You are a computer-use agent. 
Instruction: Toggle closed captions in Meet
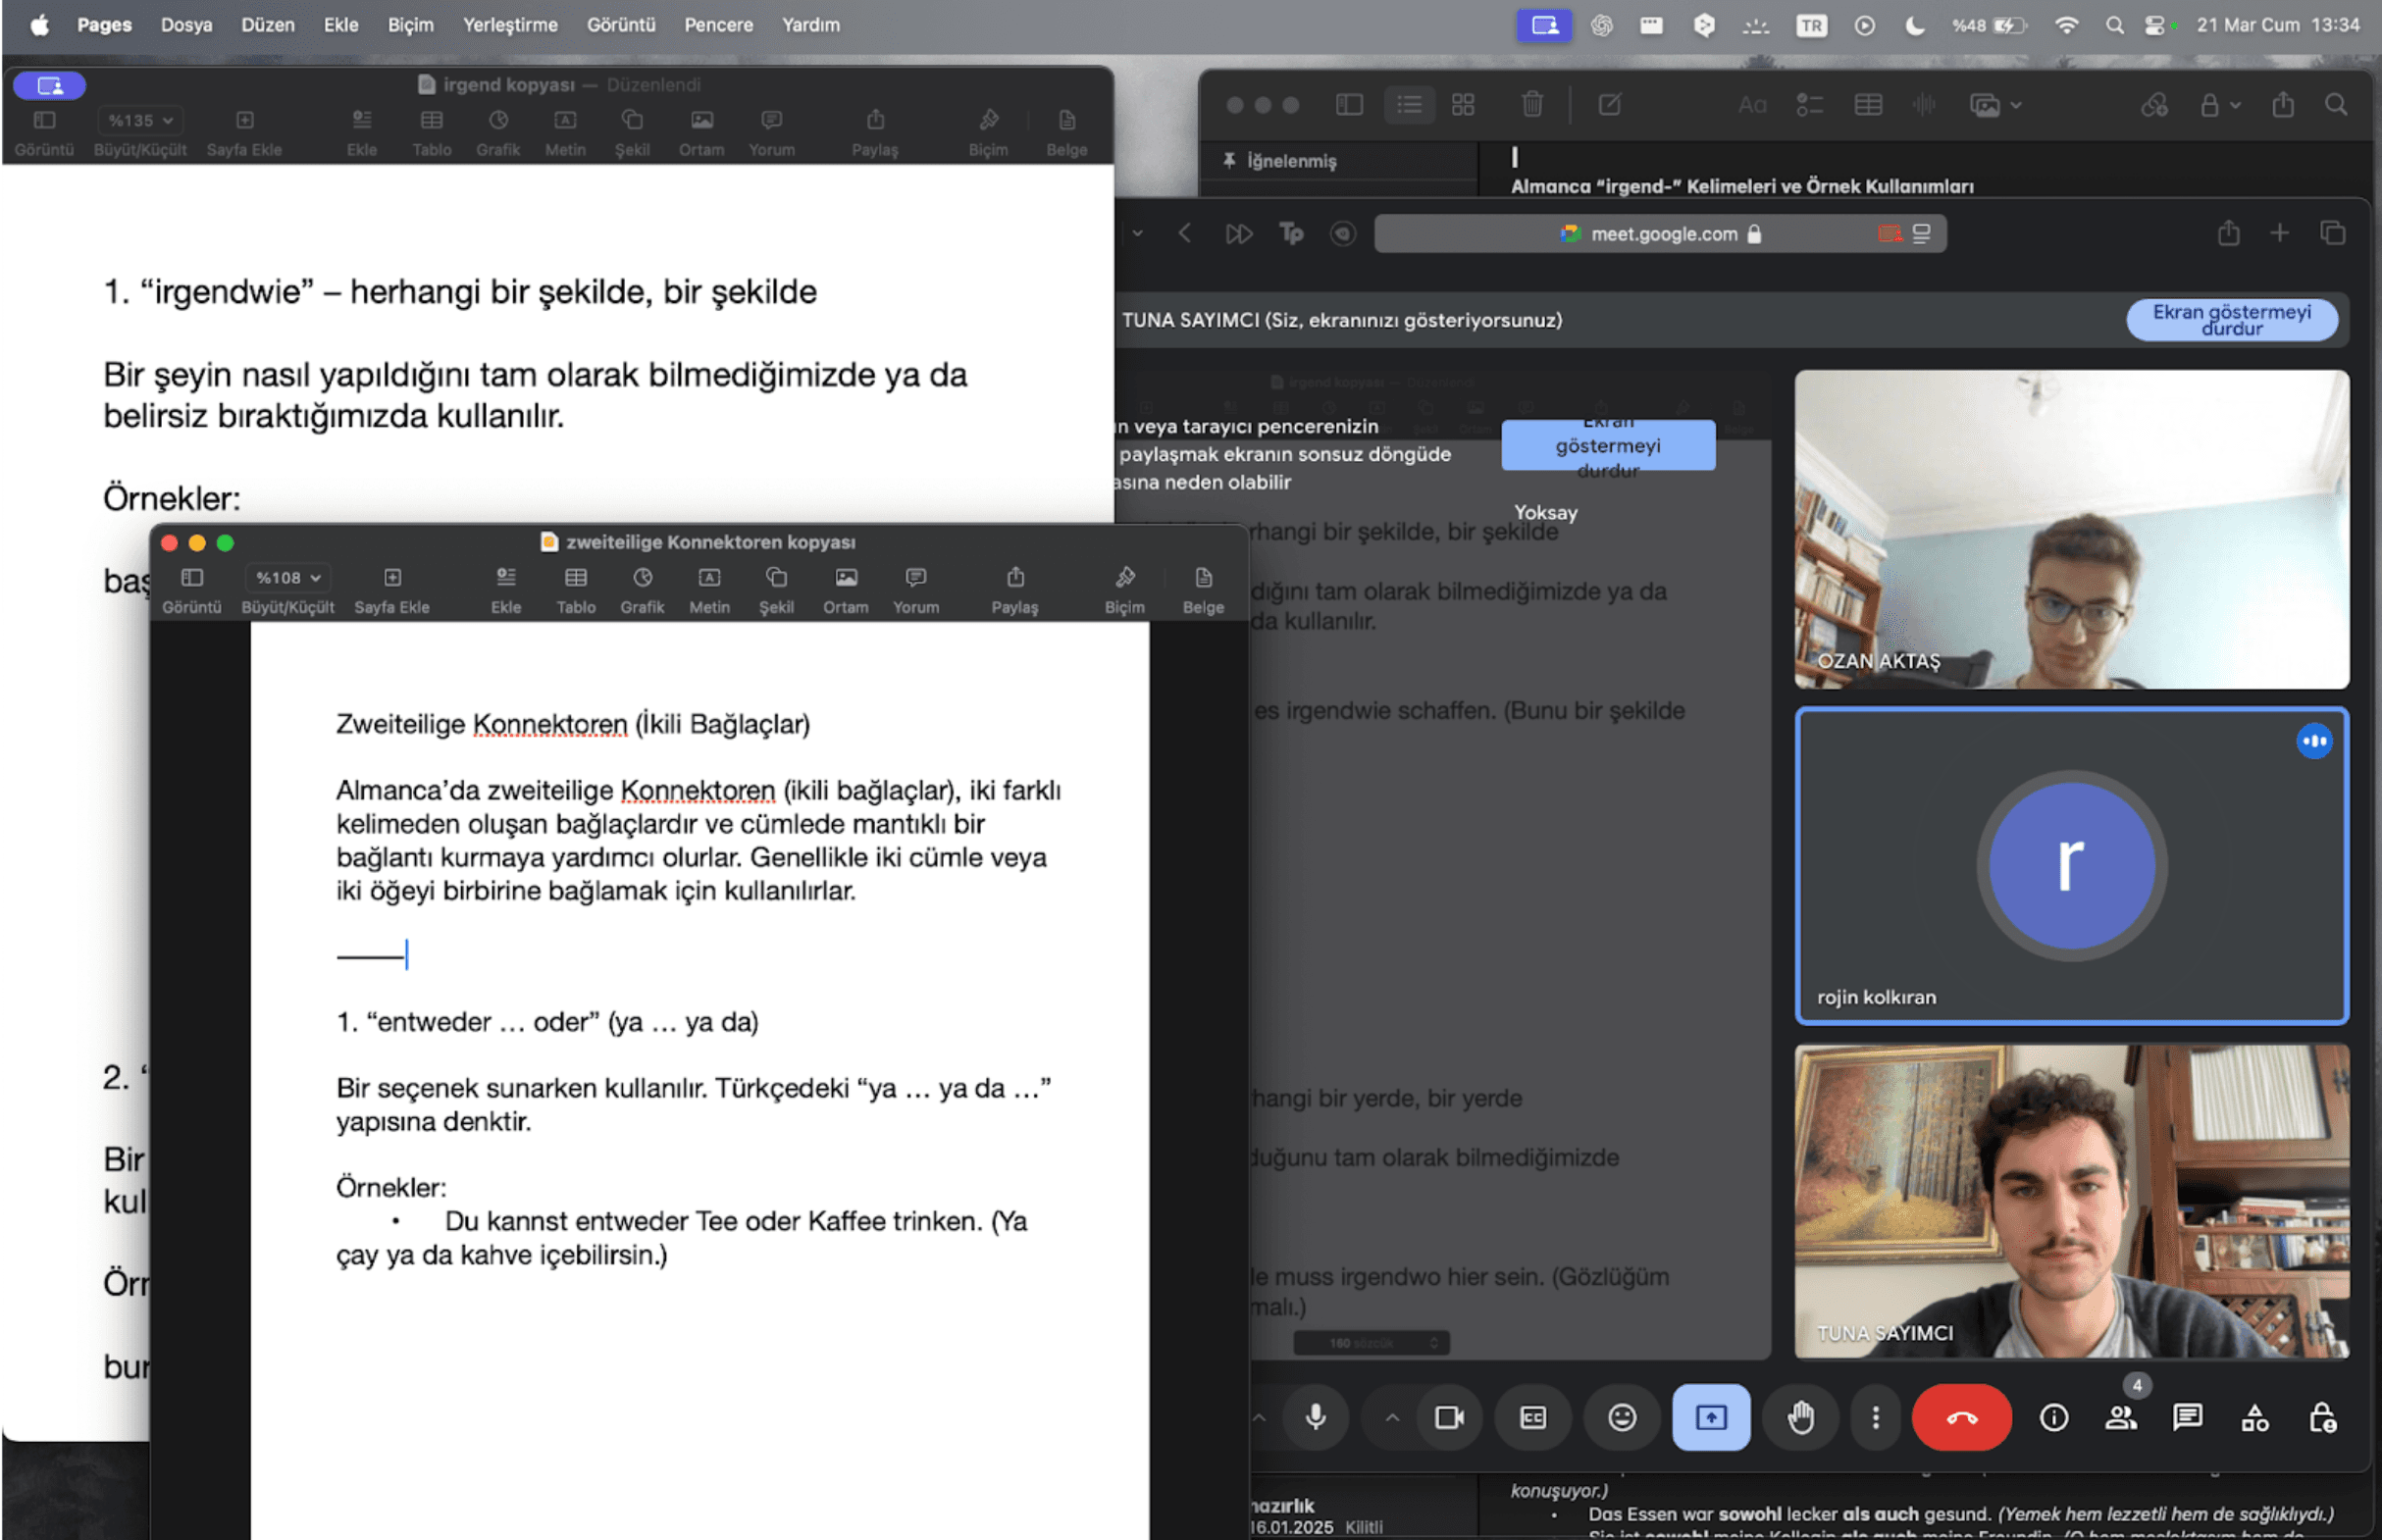pyautogui.click(x=1532, y=1417)
